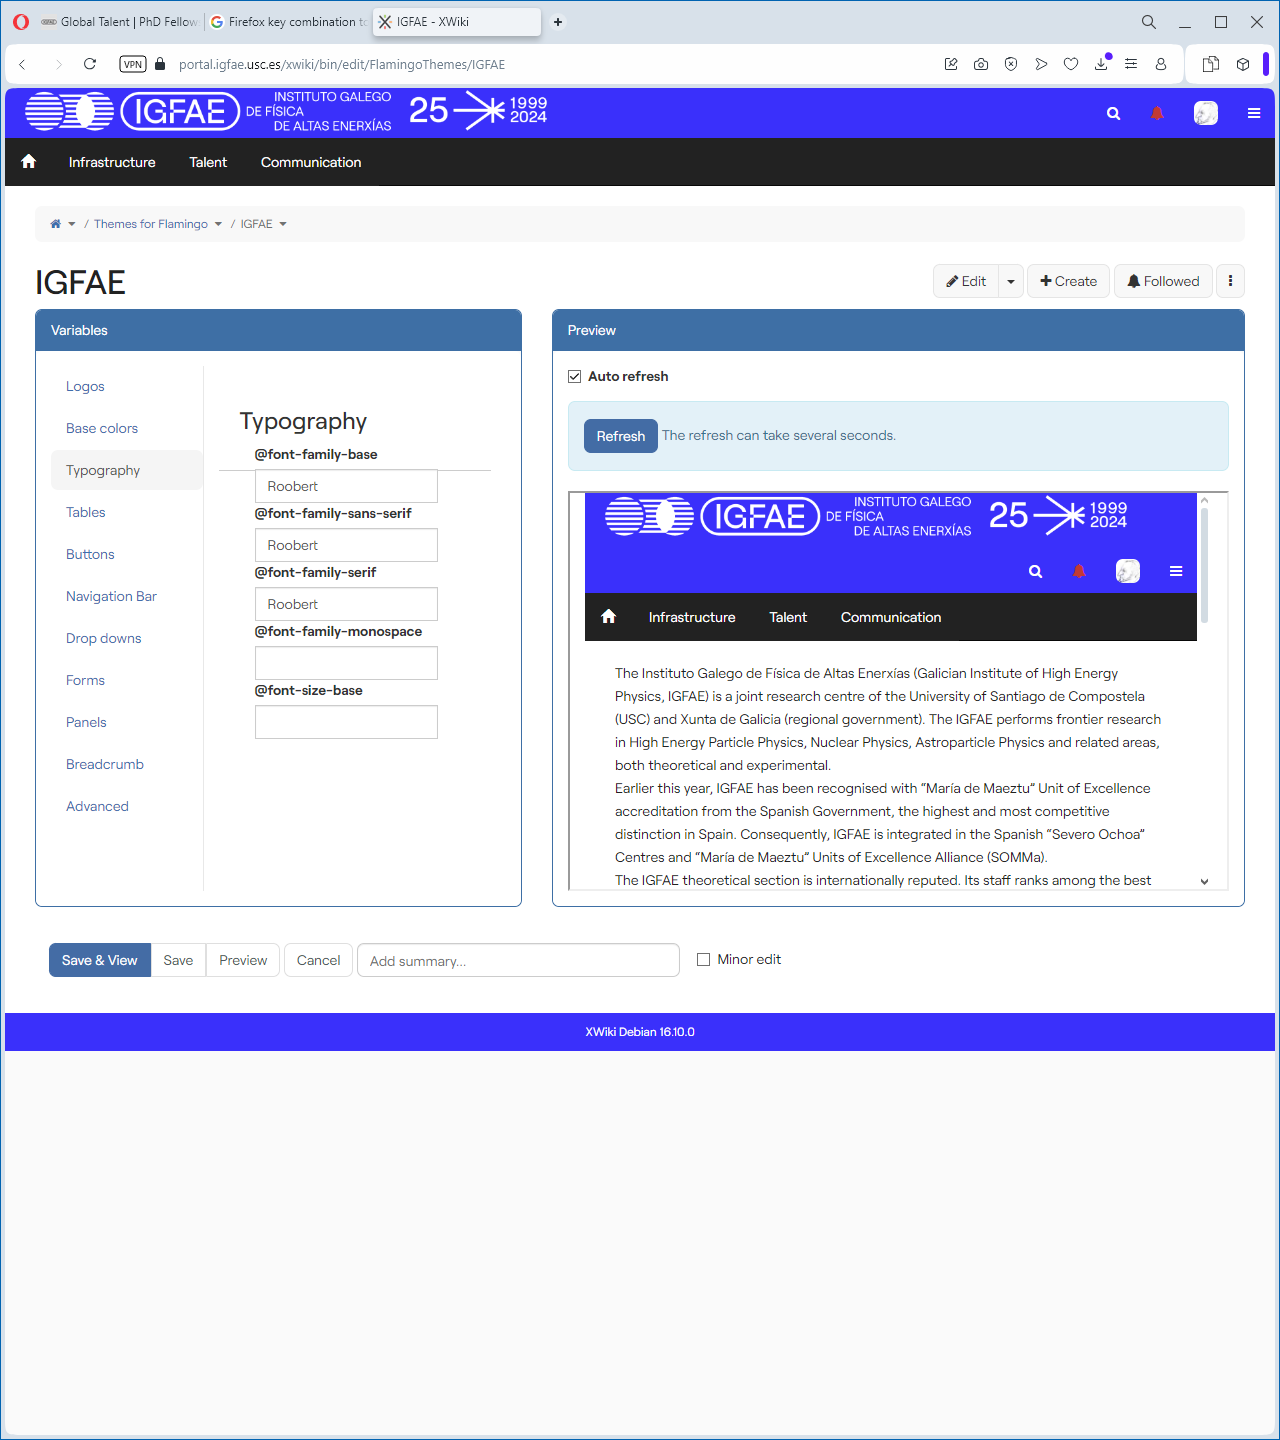Click the user avatar in the header
The image size is (1280, 1440).
pyautogui.click(x=1205, y=114)
